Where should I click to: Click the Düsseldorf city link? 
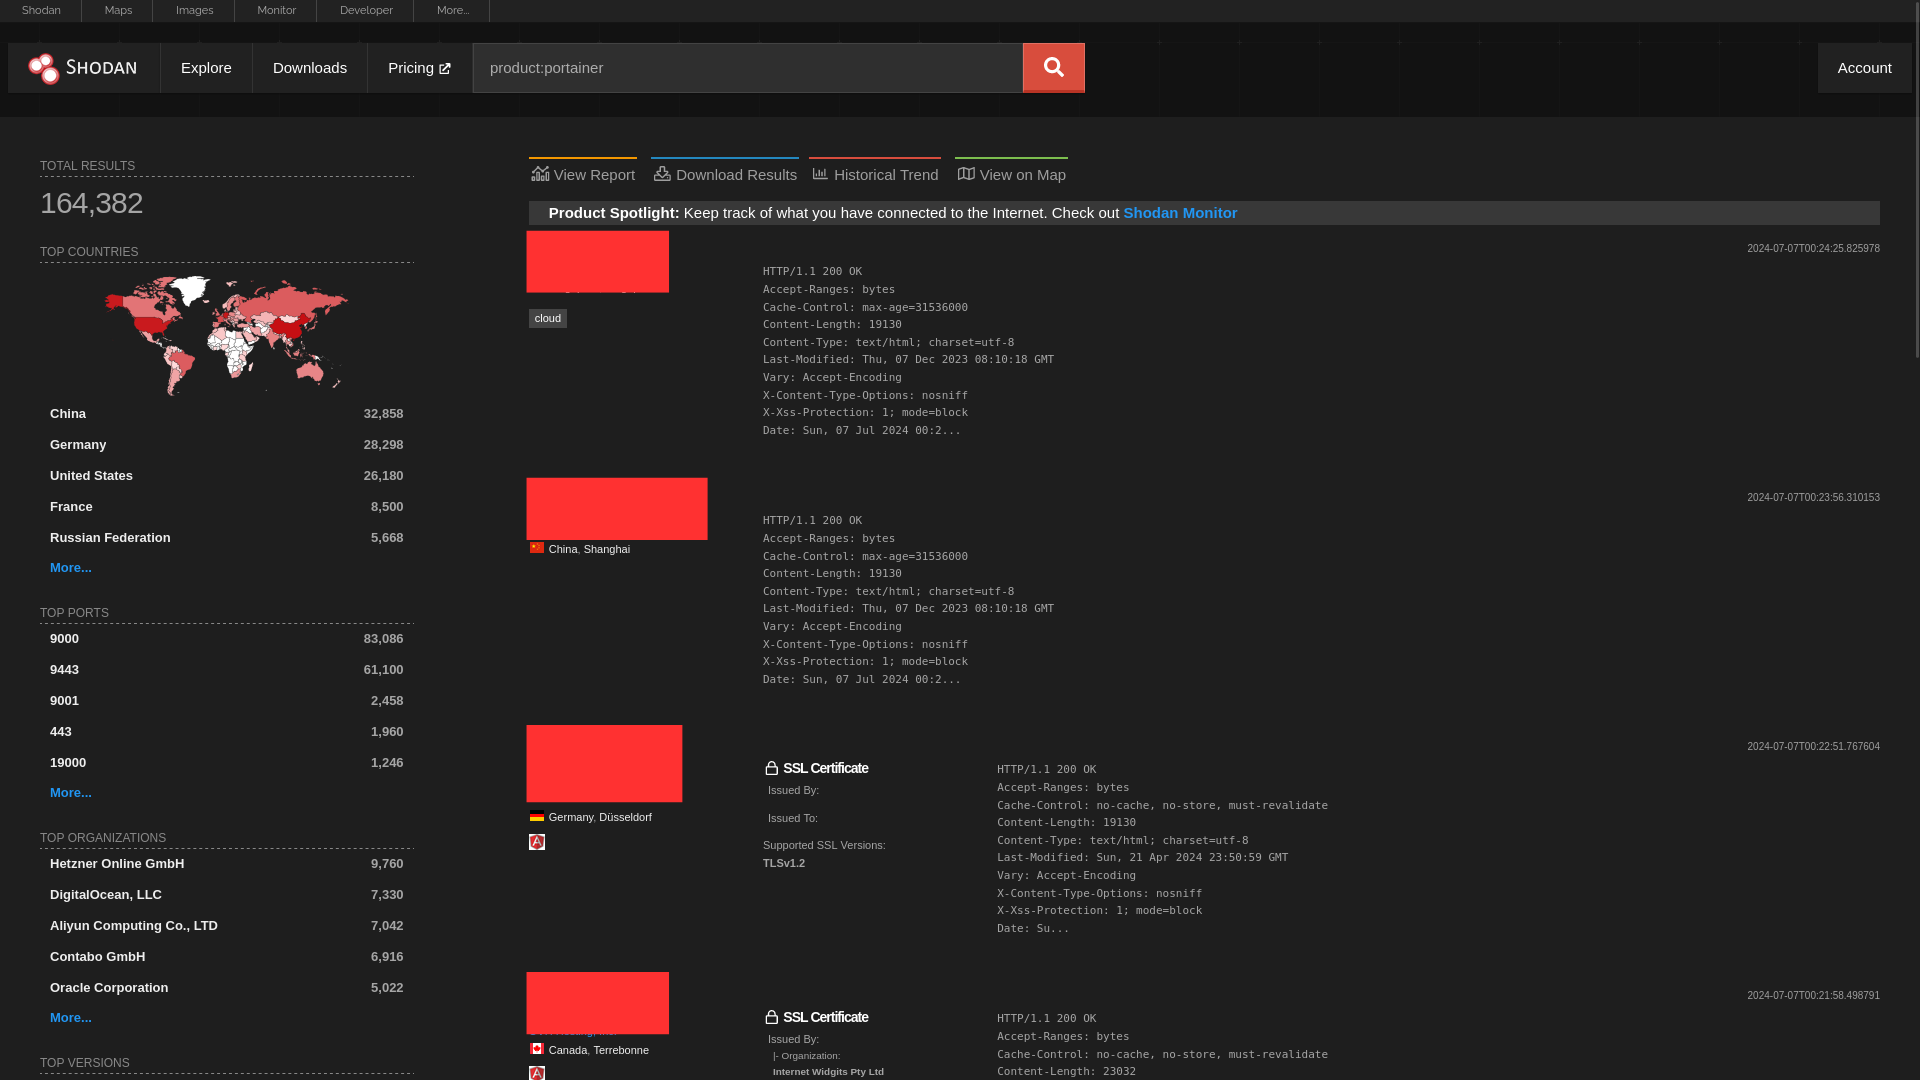[625, 817]
